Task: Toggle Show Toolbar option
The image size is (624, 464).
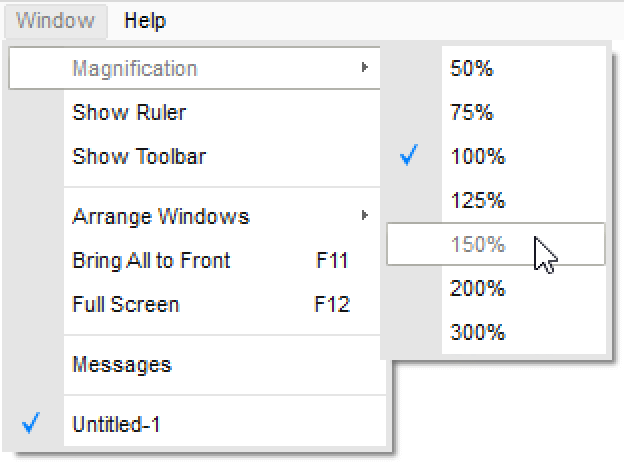Action: pyautogui.click(x=139, y=157)
